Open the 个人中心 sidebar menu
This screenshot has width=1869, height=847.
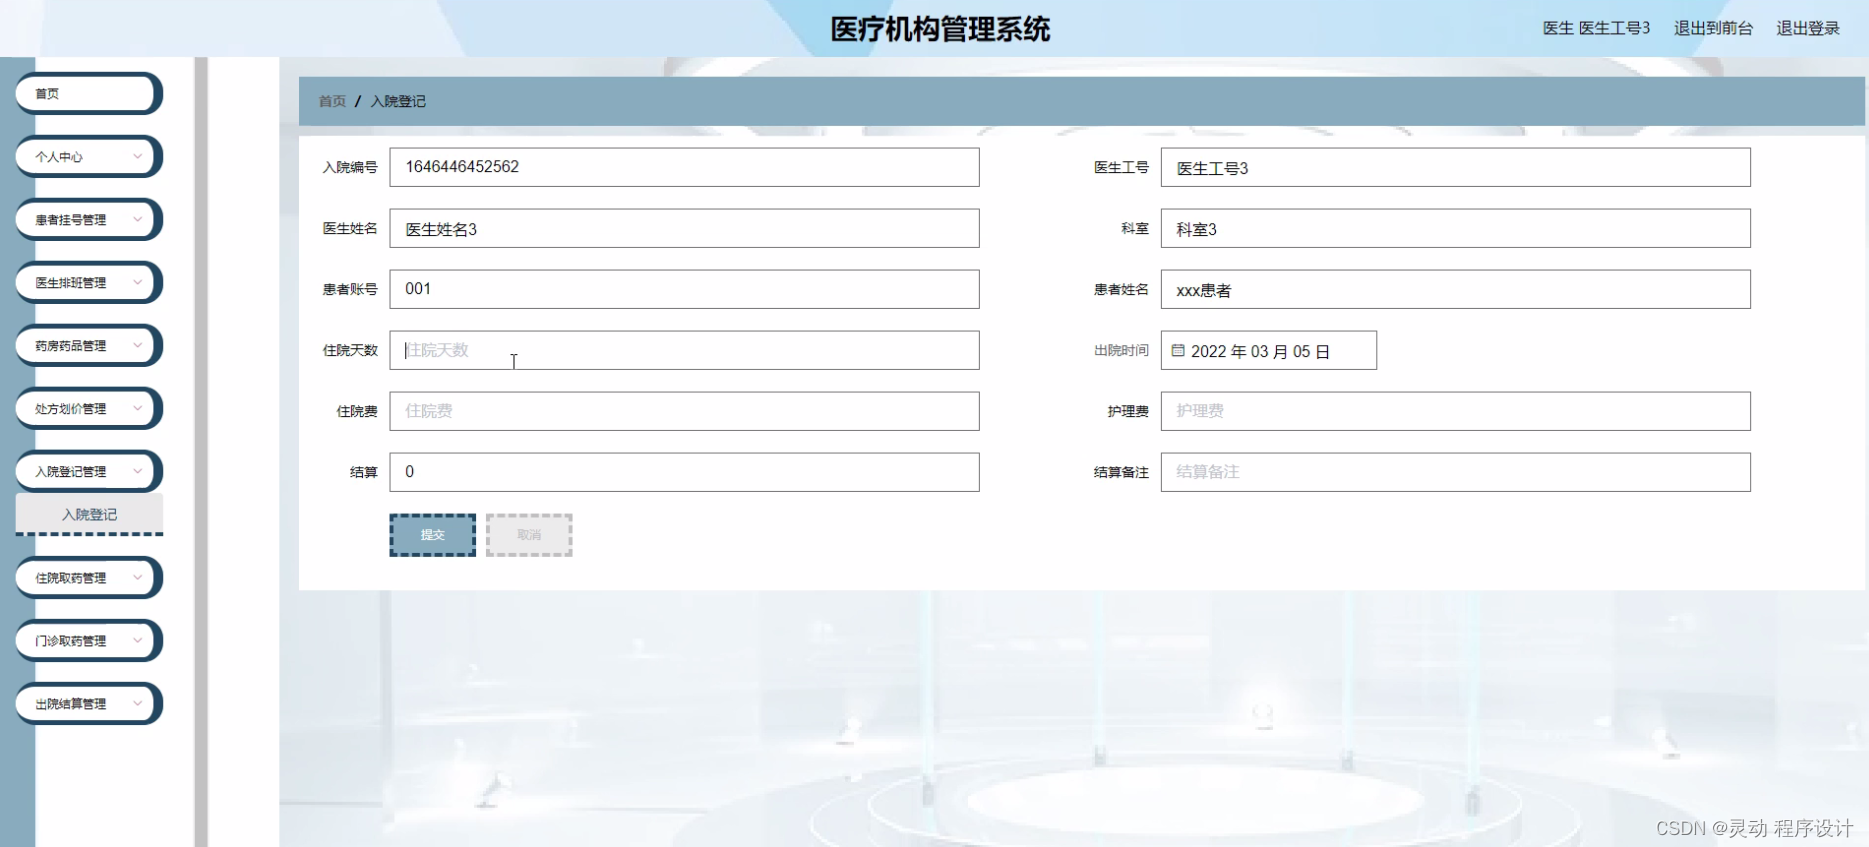[88, 157]
